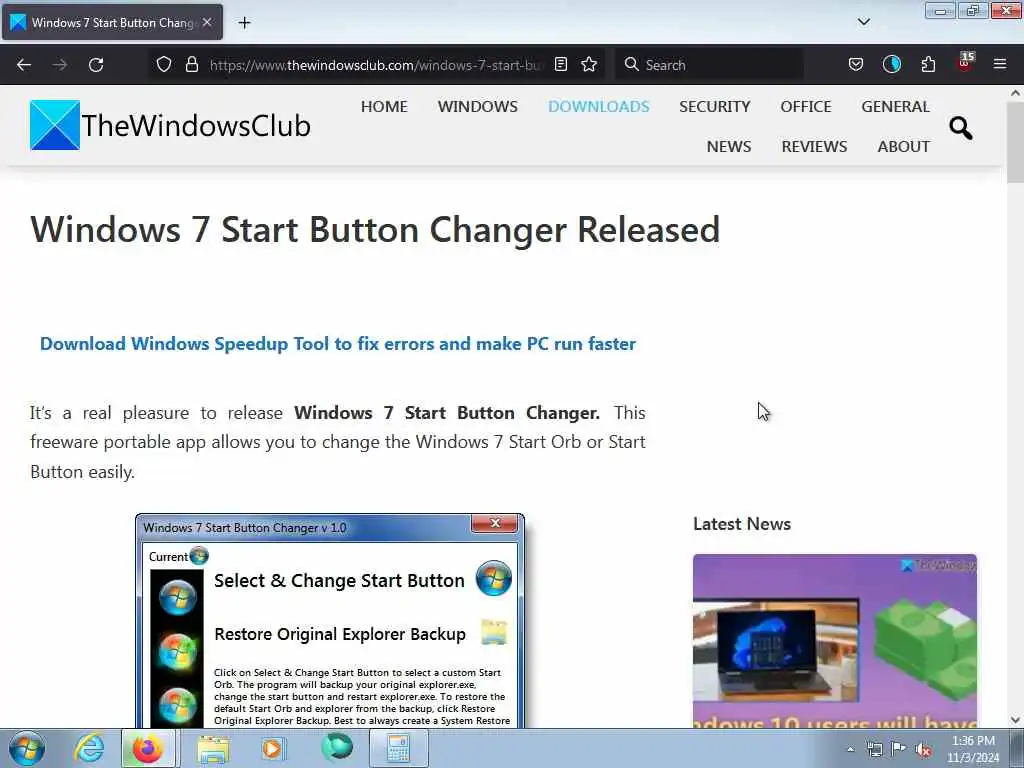Open Windows Explorer folder on taskbar
The height and width of the screenshot is (768, 1024).
tap(213, 749)
